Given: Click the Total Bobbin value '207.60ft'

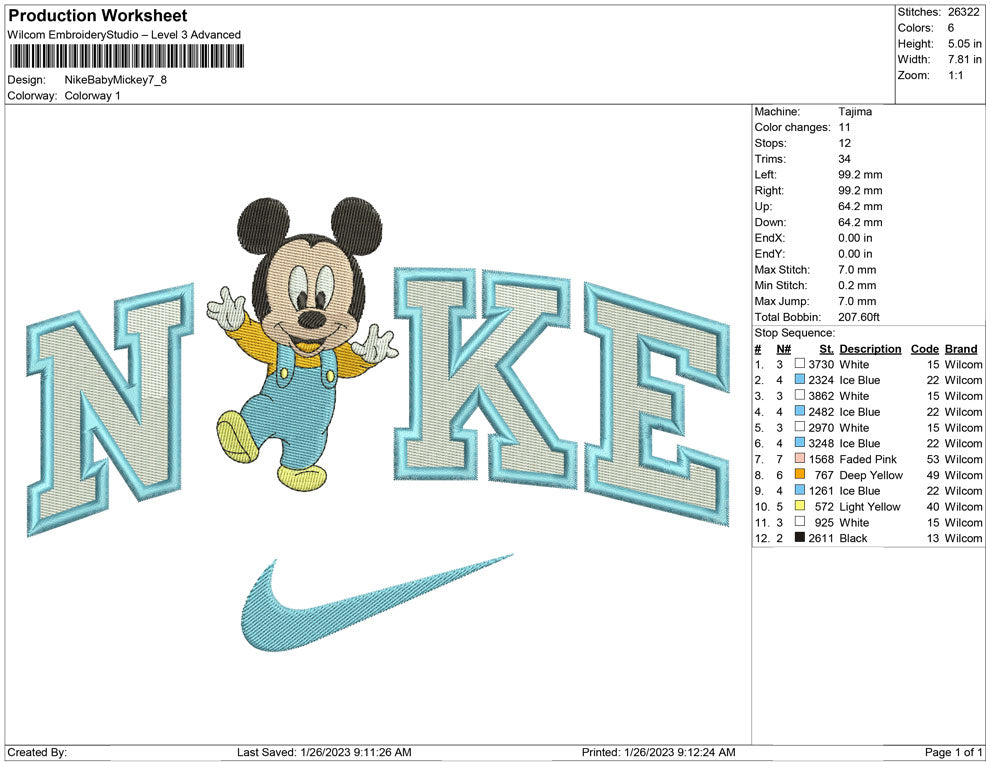Looking at the screenshot, I should point(859,317).
